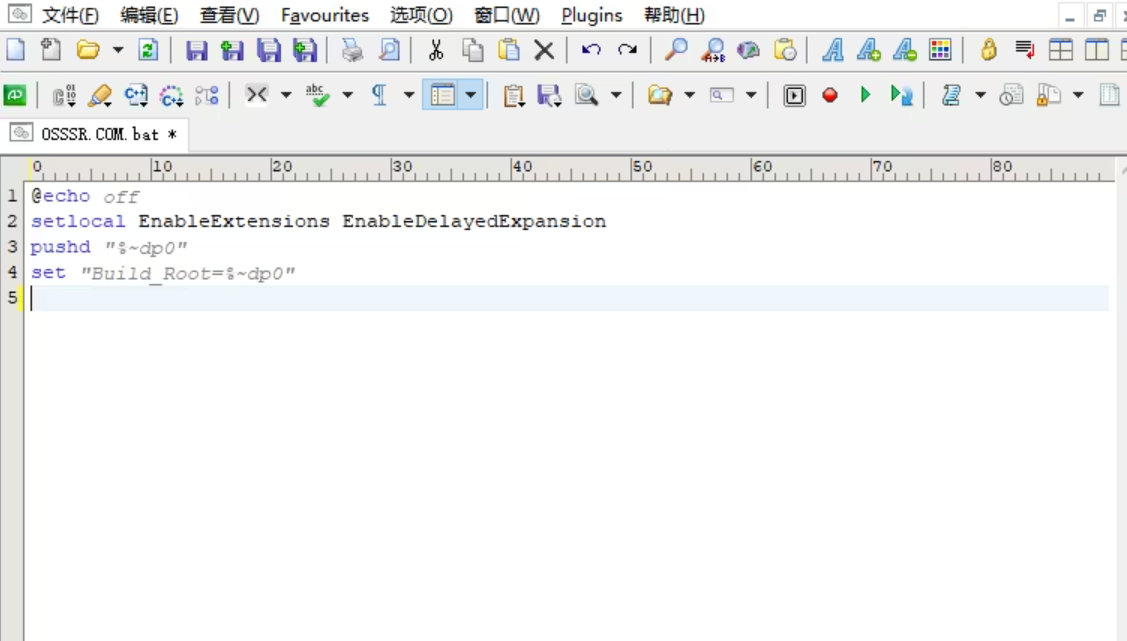Toggle read-only padlock mode
Viewport: 1127px width, 641px height.
click(989, 50)
